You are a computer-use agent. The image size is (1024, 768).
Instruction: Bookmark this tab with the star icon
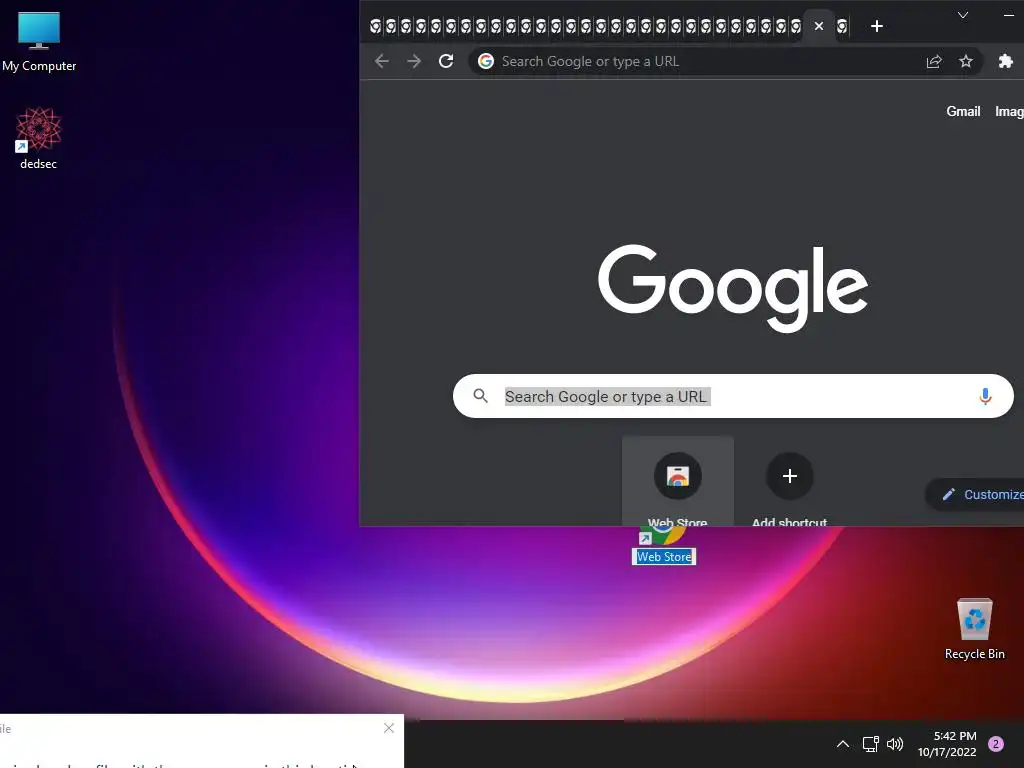pos(966,61)
